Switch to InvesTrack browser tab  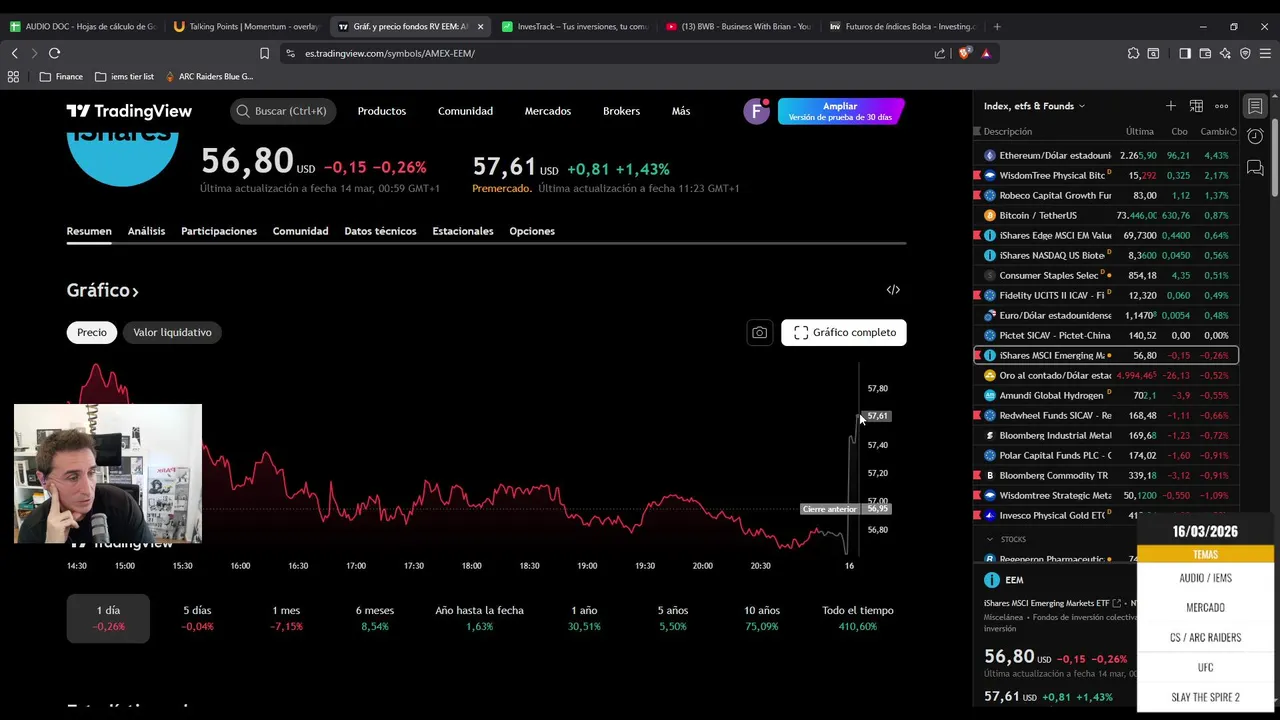click(576, 26)
